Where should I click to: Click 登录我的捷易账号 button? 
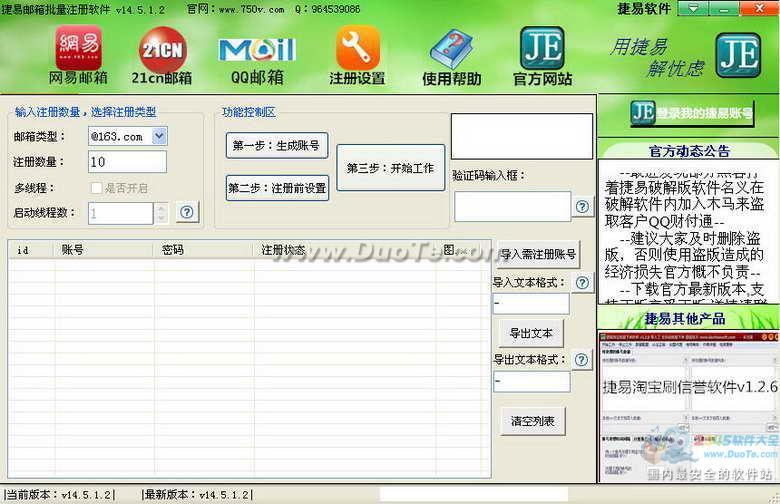click(692, 113)
